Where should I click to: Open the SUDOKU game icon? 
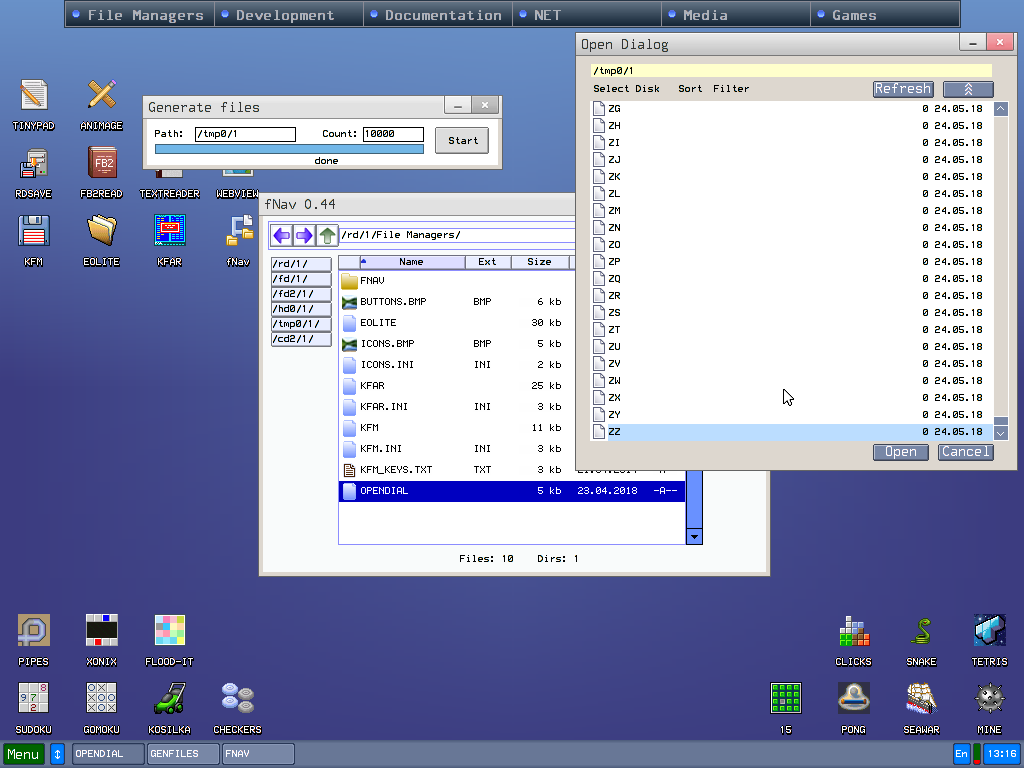coord(33,698)
